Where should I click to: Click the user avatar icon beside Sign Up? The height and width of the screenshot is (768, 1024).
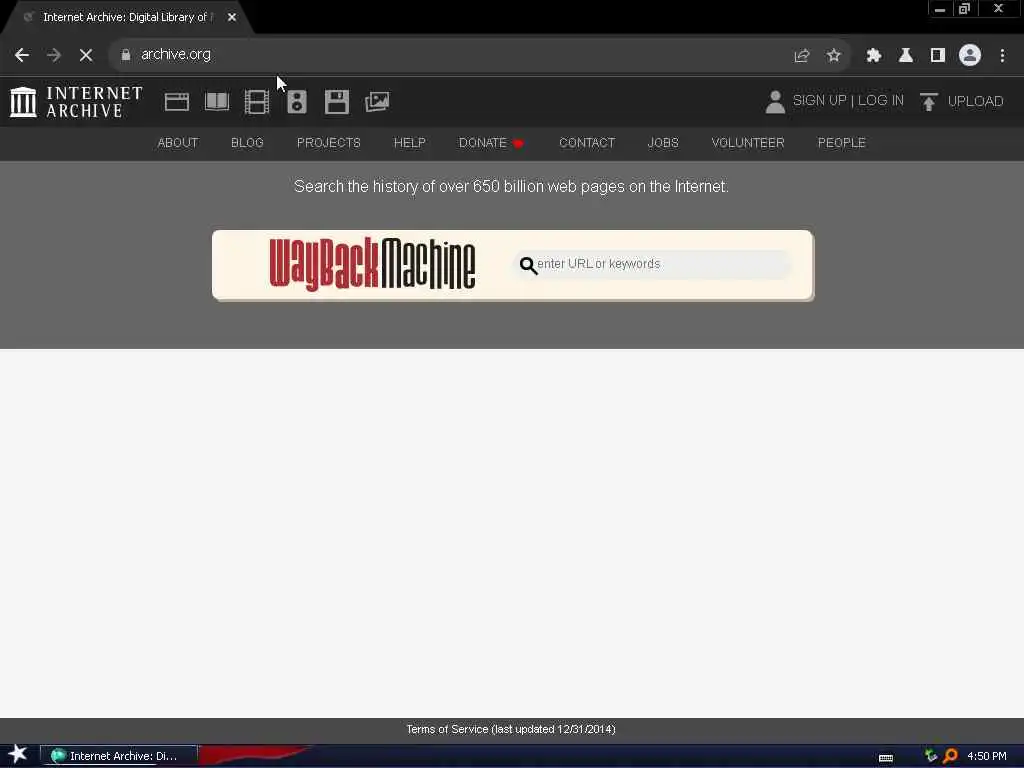[x=775, y=102]
